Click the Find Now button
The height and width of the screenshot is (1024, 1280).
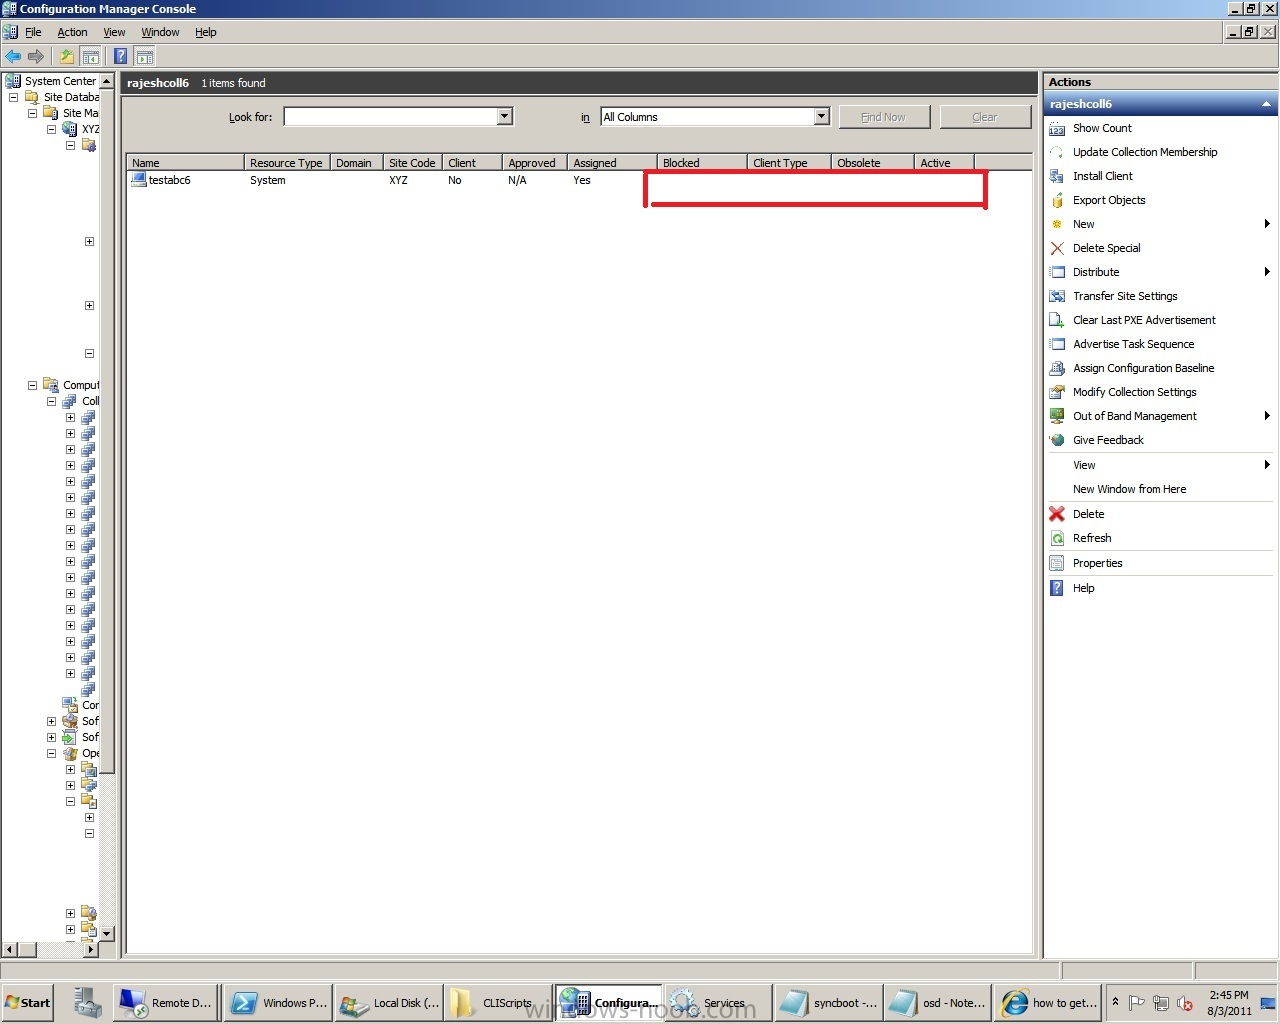point(884,117)
